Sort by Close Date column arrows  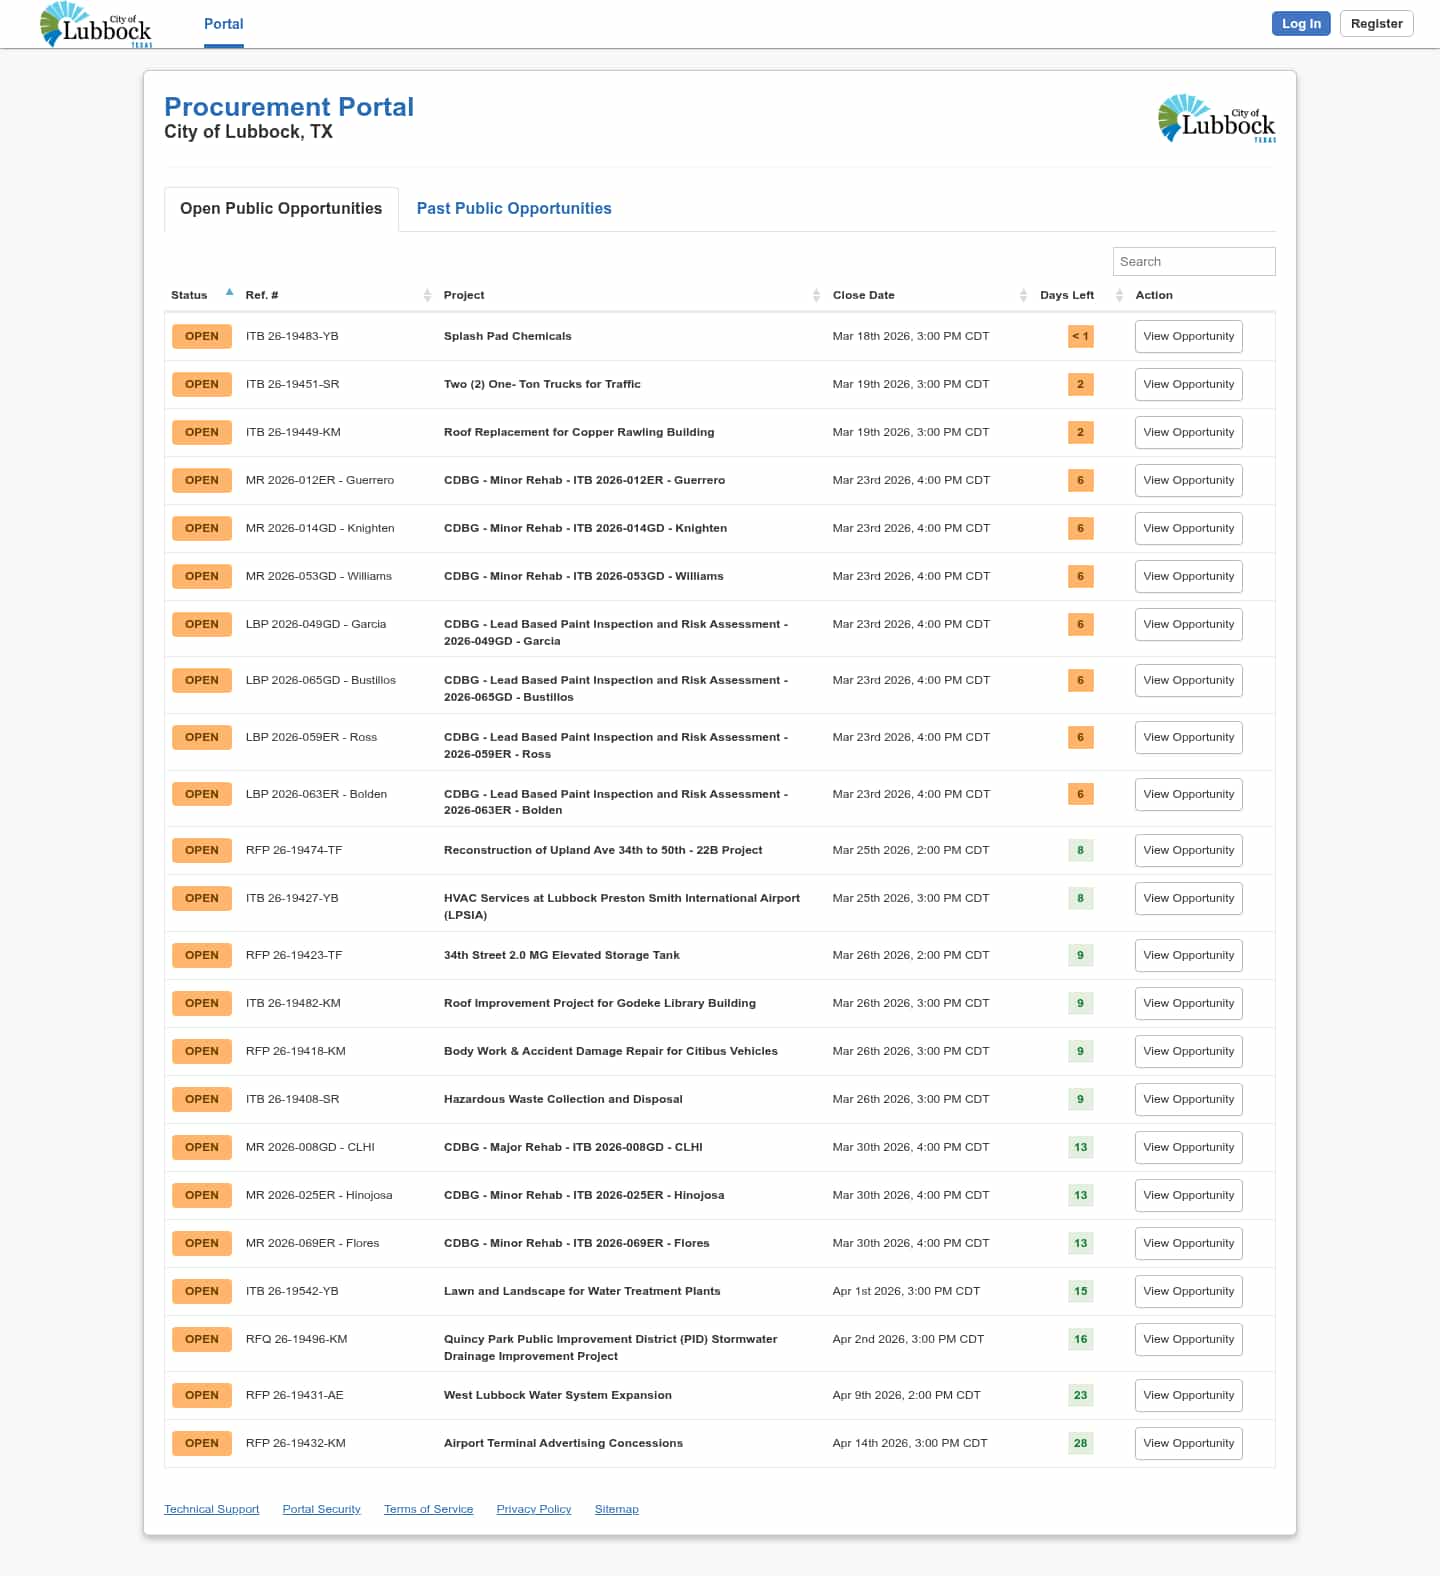[1023, 295]
